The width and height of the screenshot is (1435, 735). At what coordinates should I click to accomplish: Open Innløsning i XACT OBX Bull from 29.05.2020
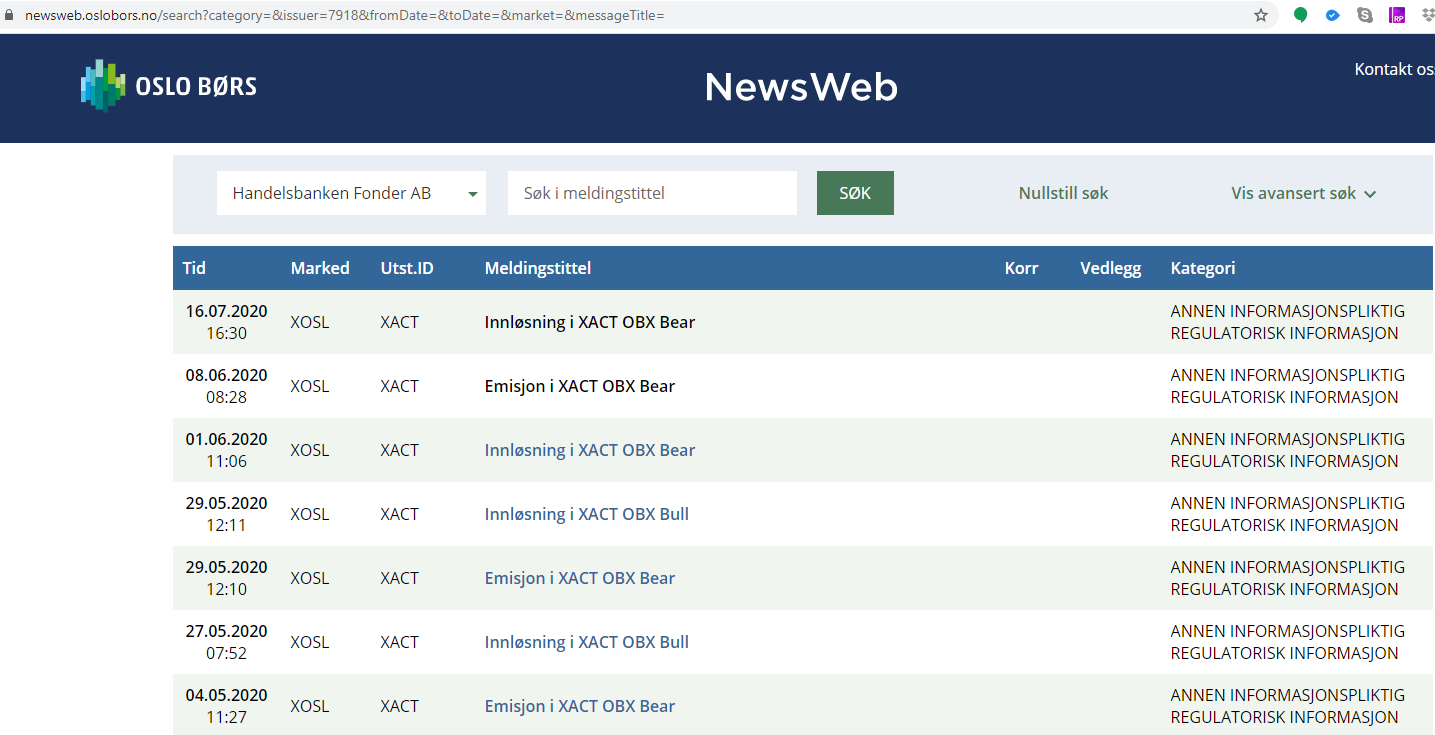(586, 514)
